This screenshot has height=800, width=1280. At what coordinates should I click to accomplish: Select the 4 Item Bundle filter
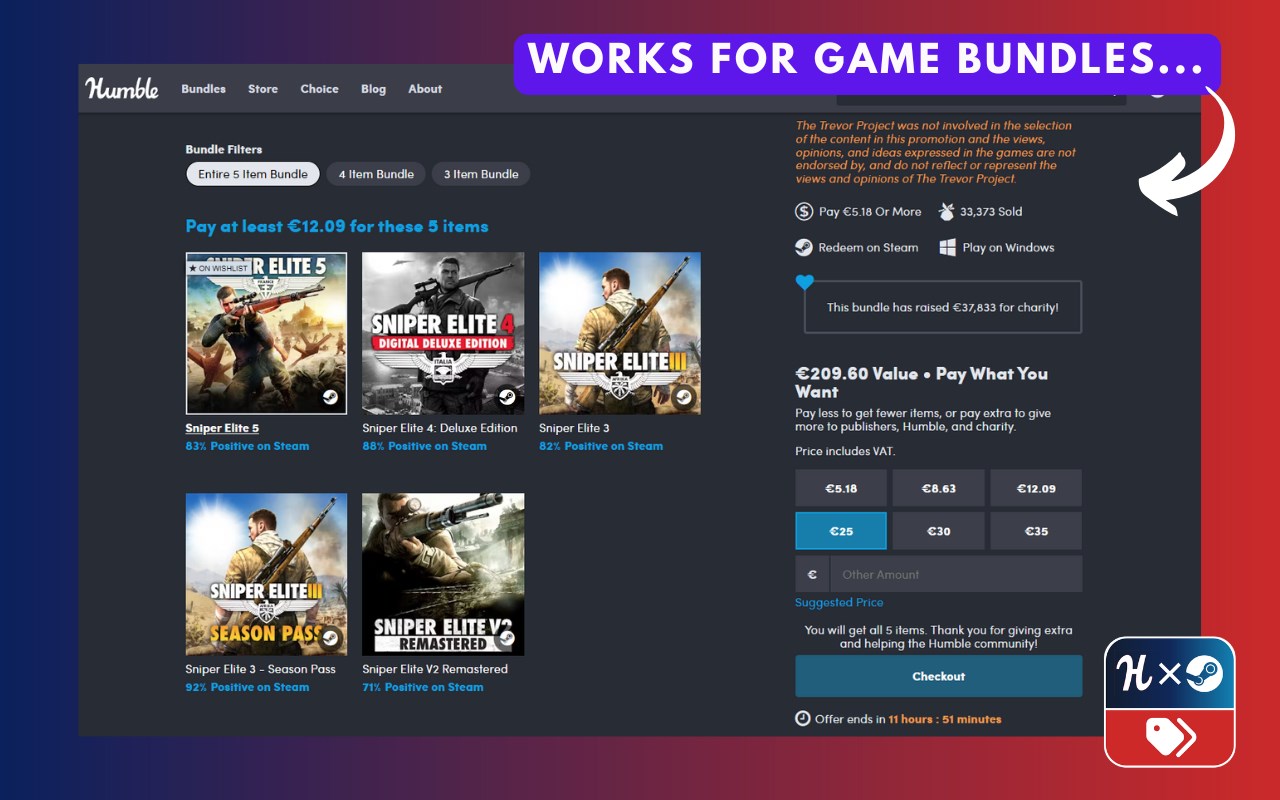point(376,174)
